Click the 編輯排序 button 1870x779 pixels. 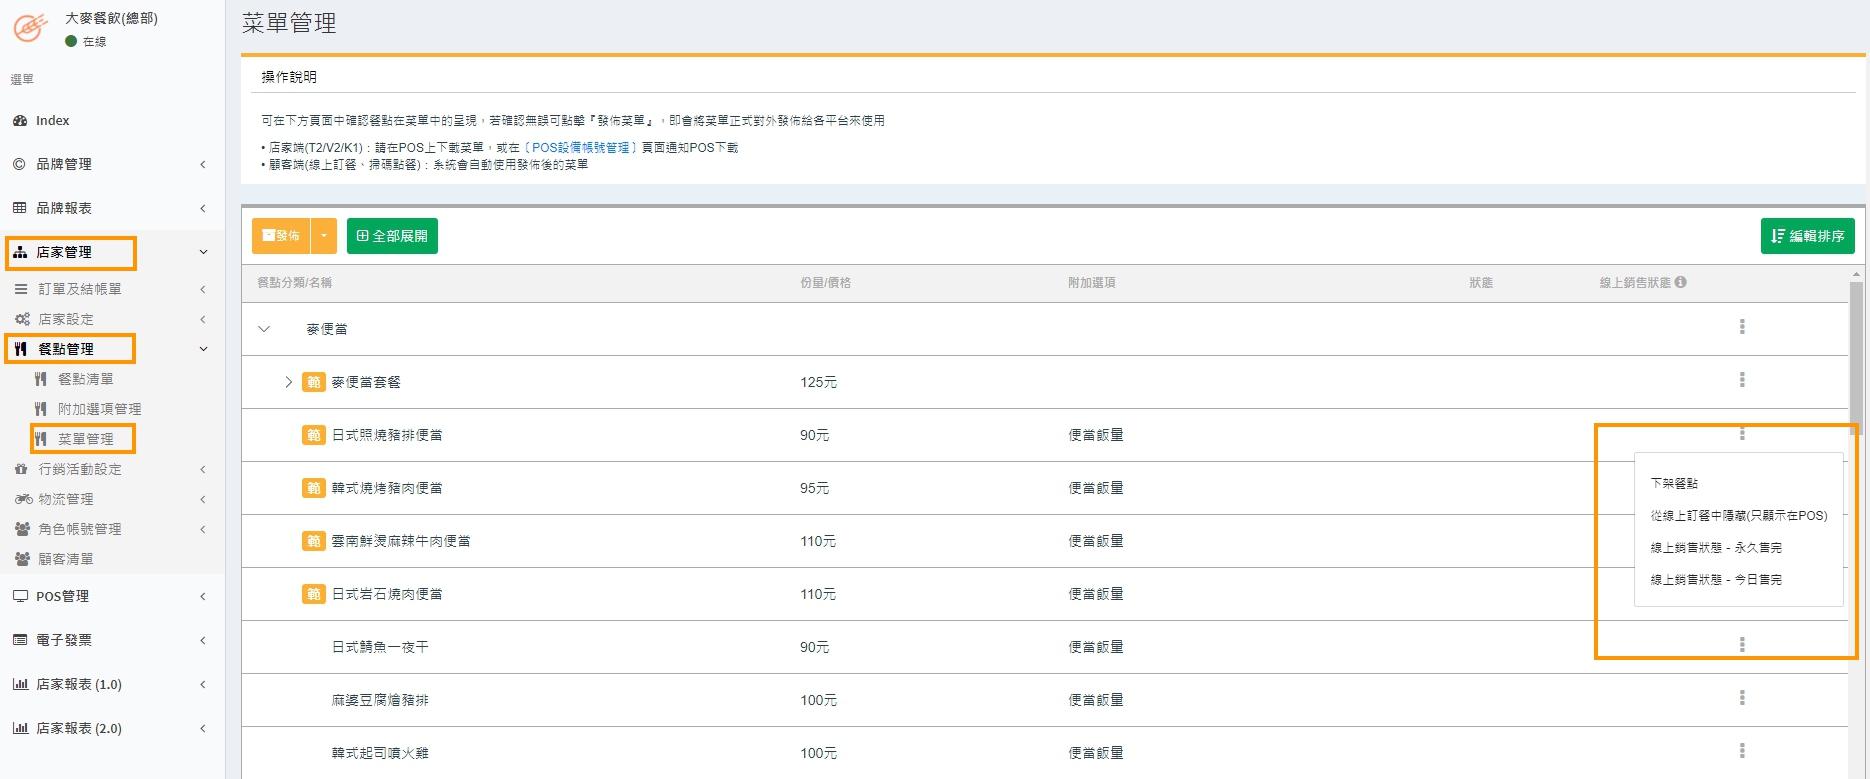[x=1806, y=236]
